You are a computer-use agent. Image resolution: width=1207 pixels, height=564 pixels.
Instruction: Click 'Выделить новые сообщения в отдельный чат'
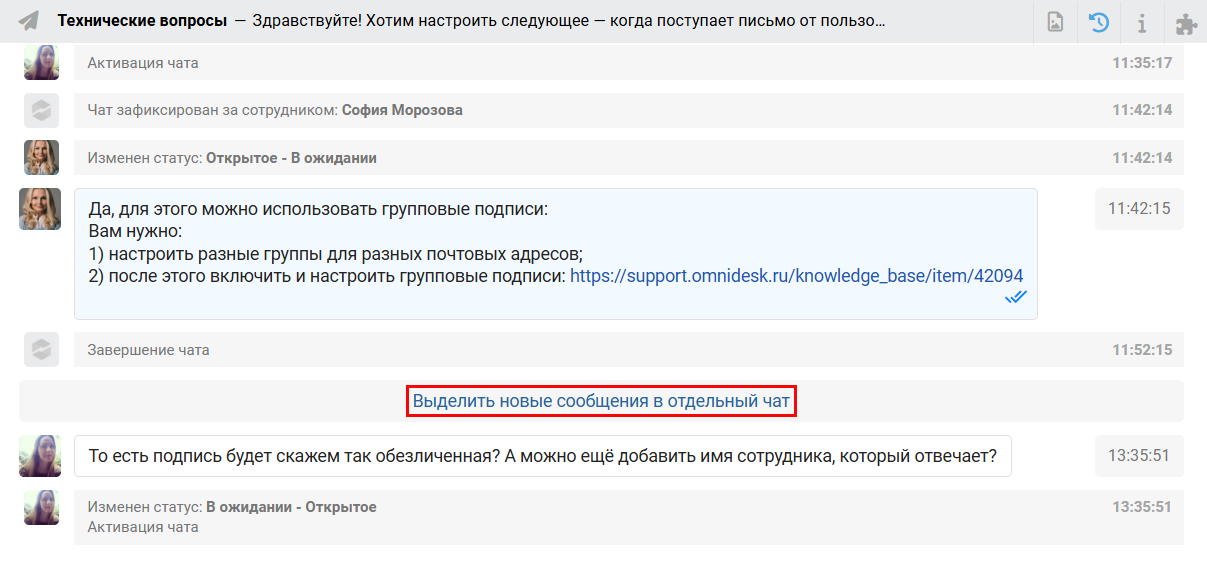tap(601, 401)
